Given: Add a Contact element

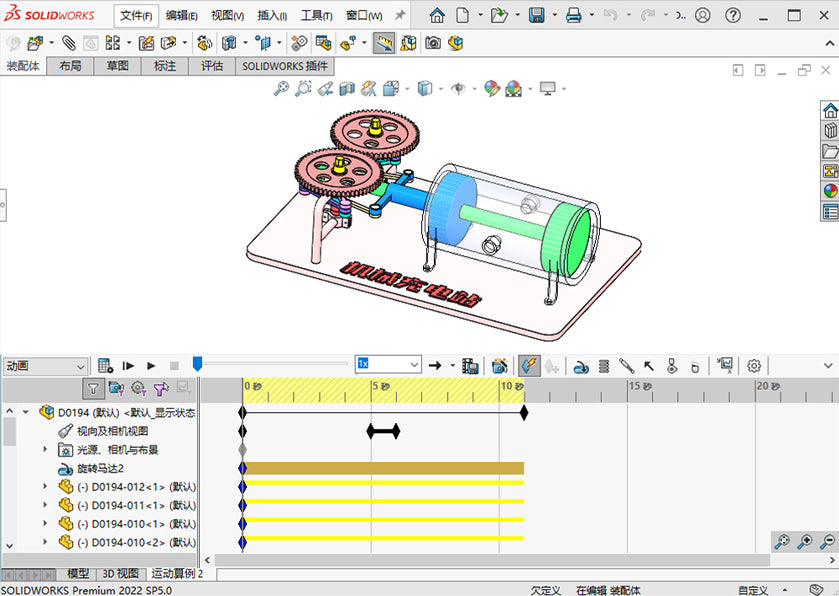Looking at the screenshot, I should point(672,366).
